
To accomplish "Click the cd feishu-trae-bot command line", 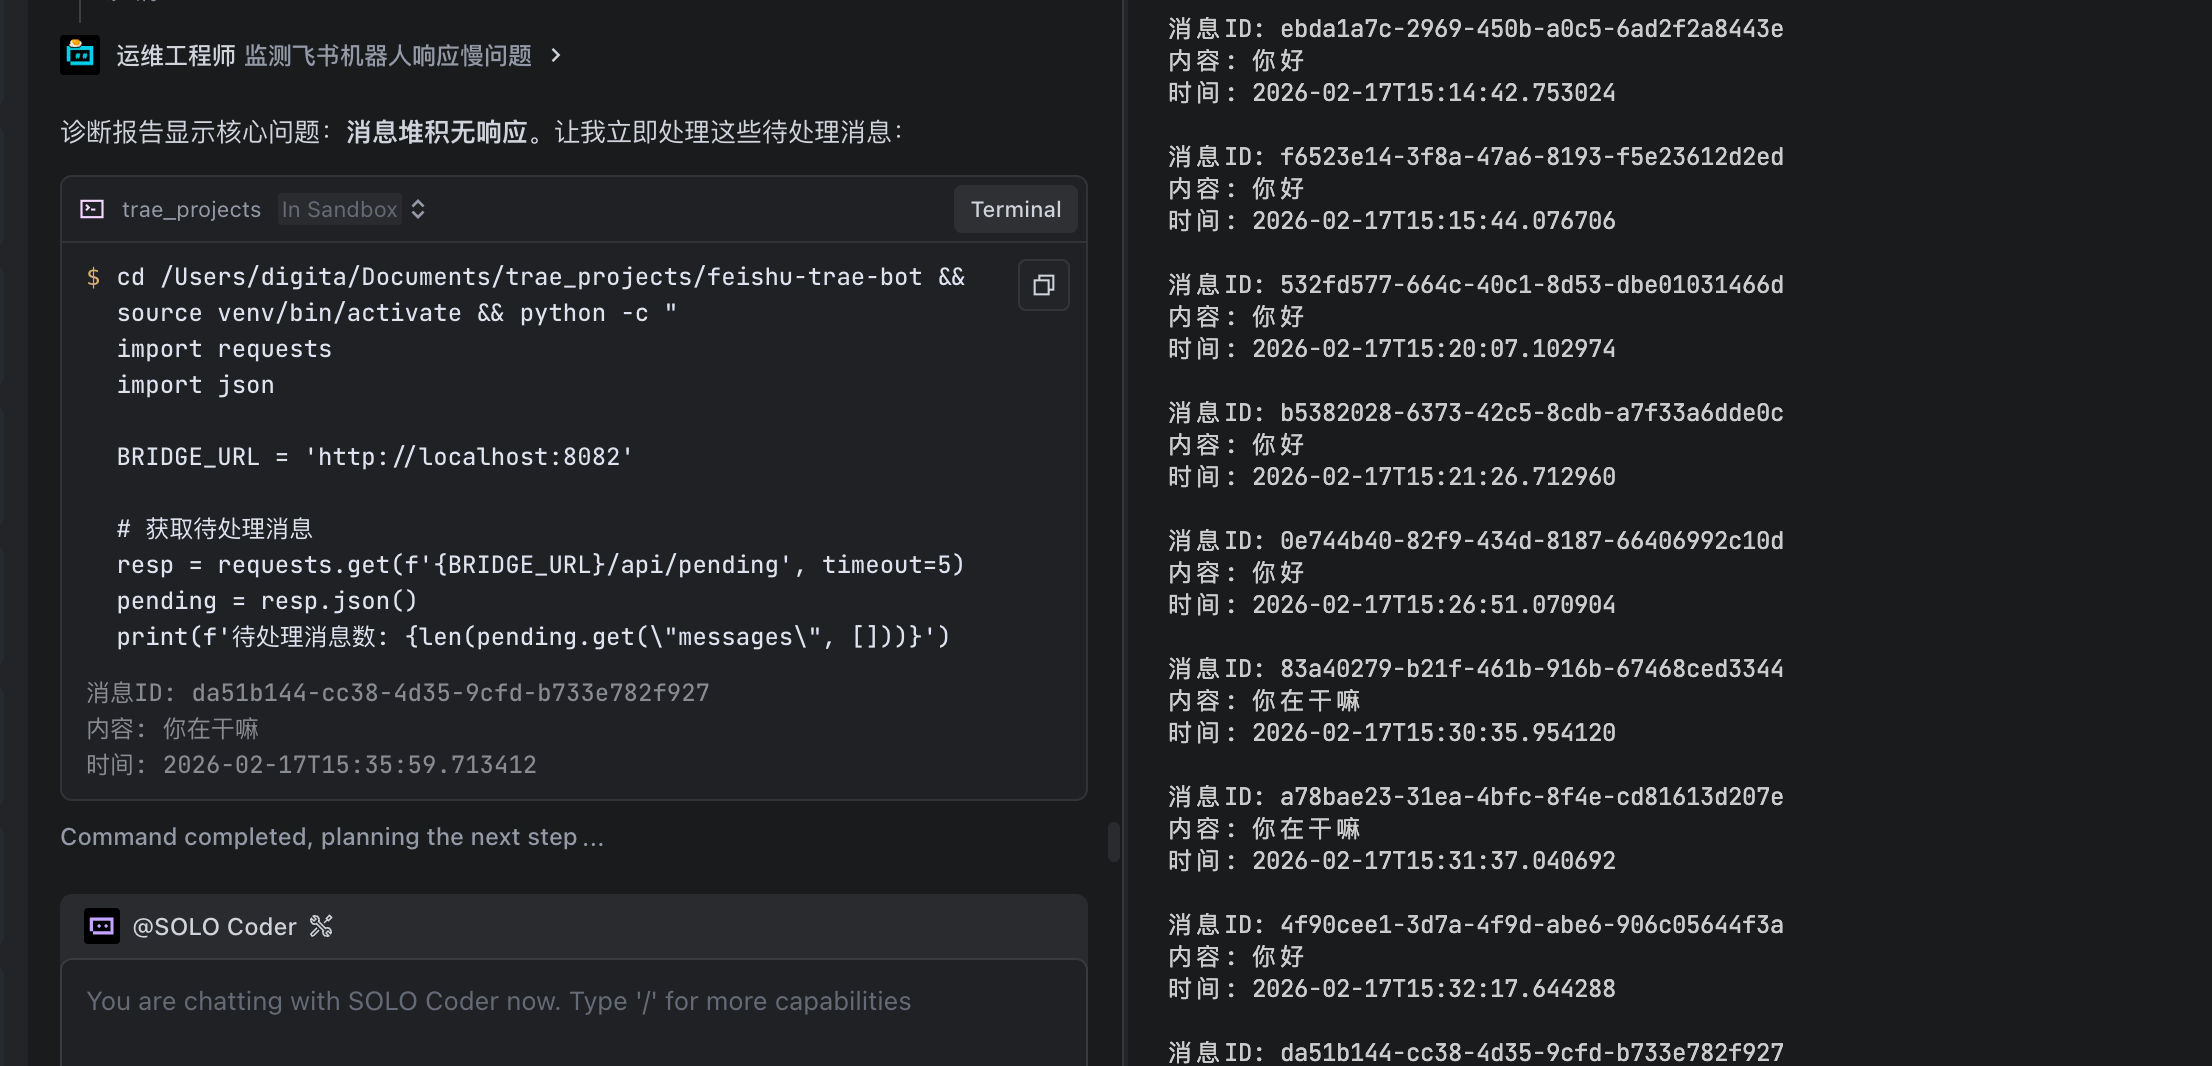I will (541, 277).
